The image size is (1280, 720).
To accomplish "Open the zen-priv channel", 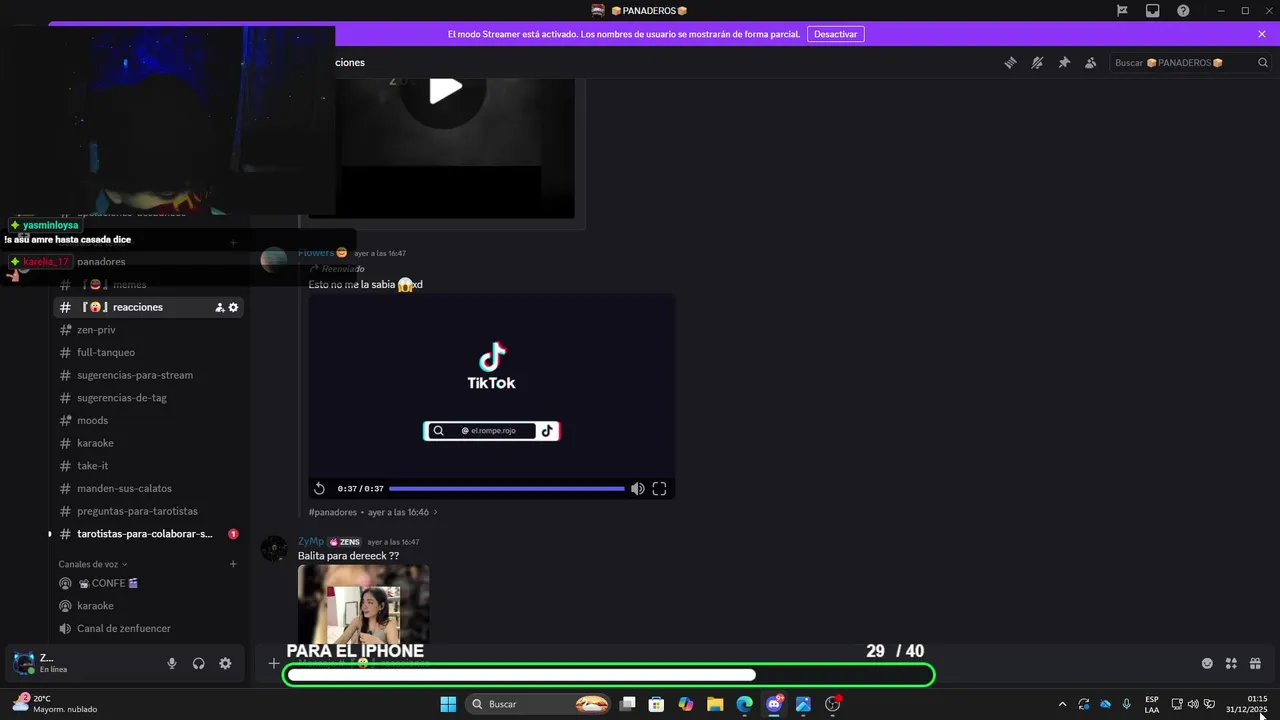I will coord(148,330).
